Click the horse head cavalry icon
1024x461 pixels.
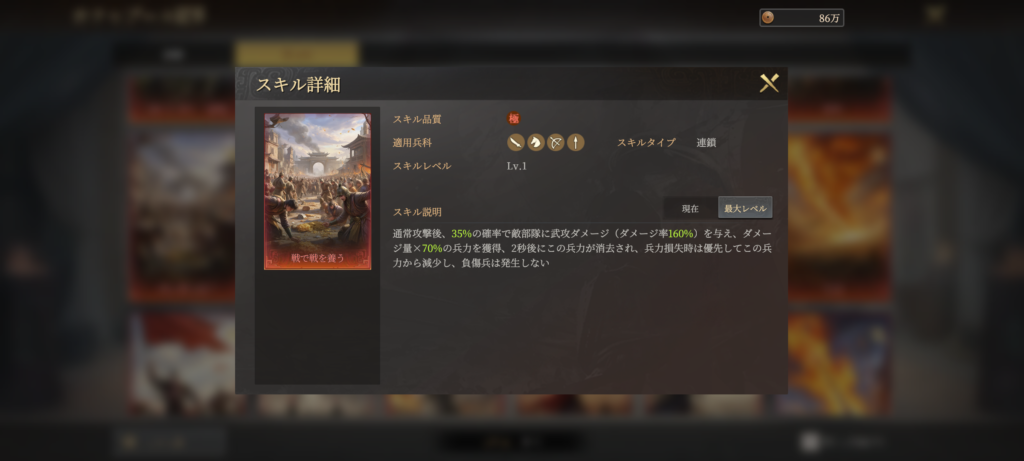click(536, 142)
